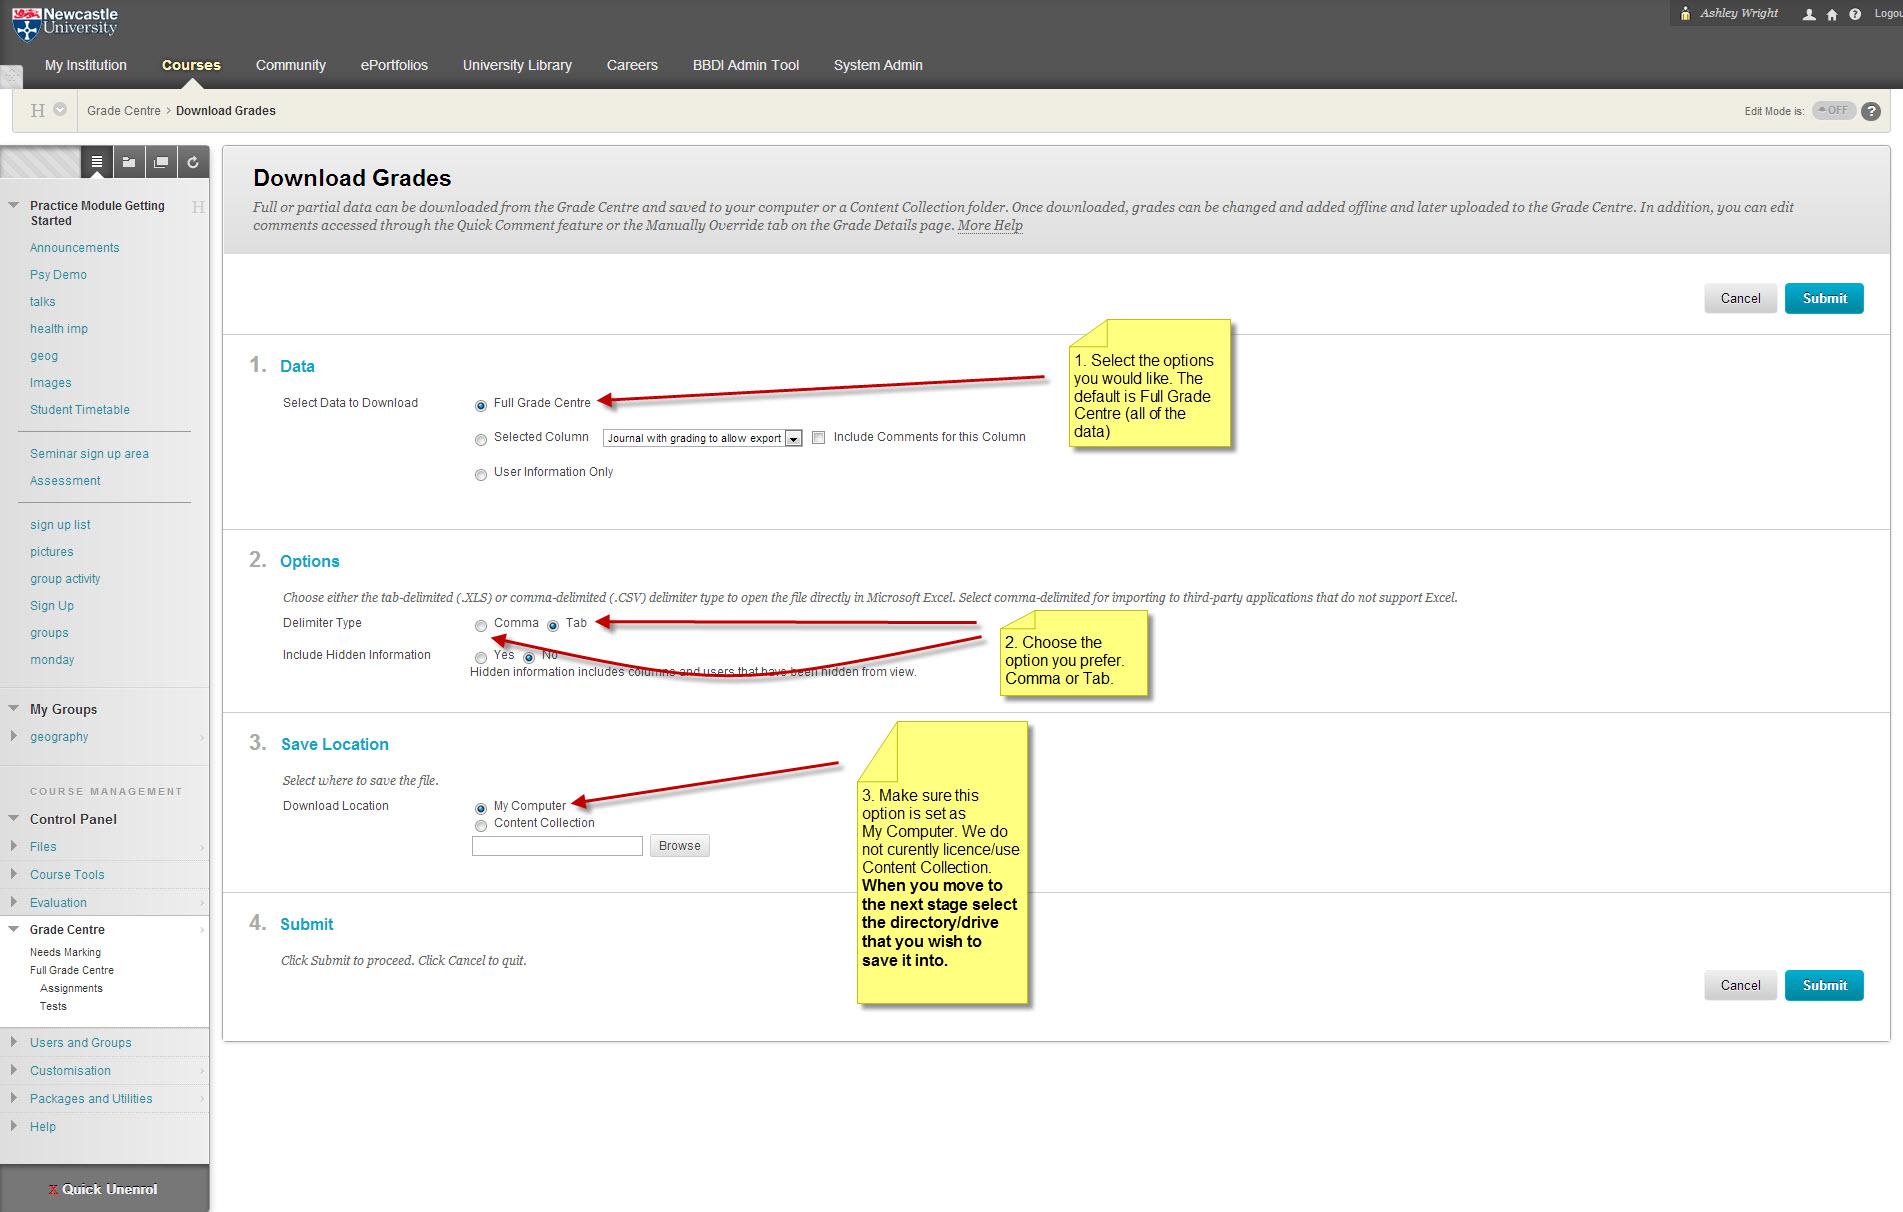Switch to the My Institution tab
The width and height of the screenshot is (1903, 1212).
click(86, 65)
